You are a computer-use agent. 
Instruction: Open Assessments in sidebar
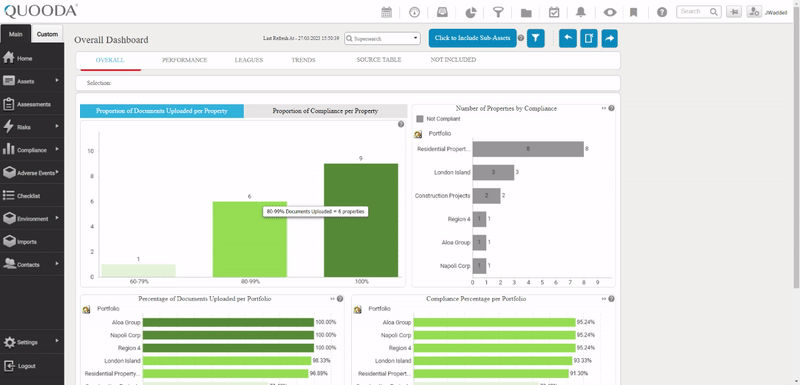click(32, 104)
